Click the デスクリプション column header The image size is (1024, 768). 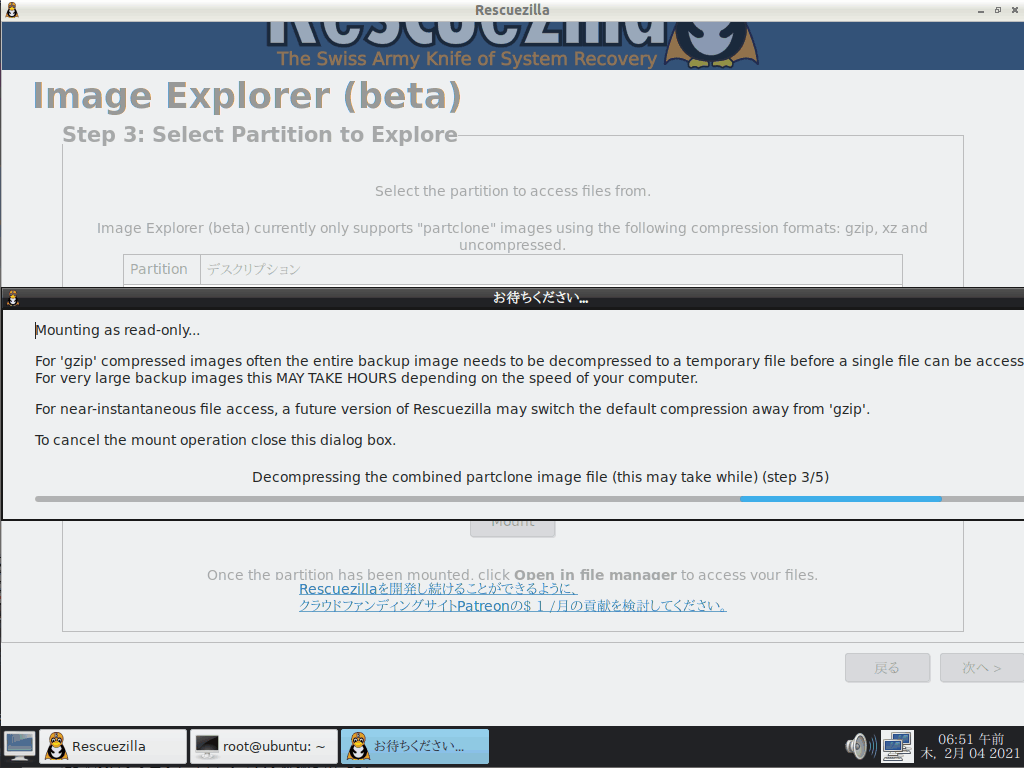point(551,269)
